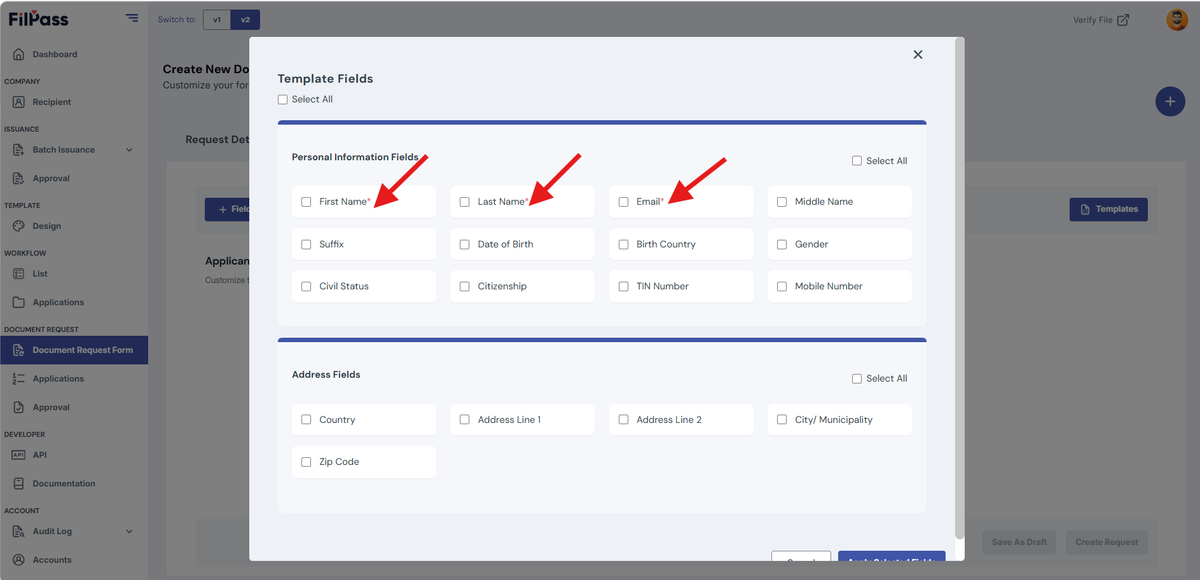Expand the Audit Log submenu chevron
The height and width of the screenshot is (580, 1200).
click(129, 532)
